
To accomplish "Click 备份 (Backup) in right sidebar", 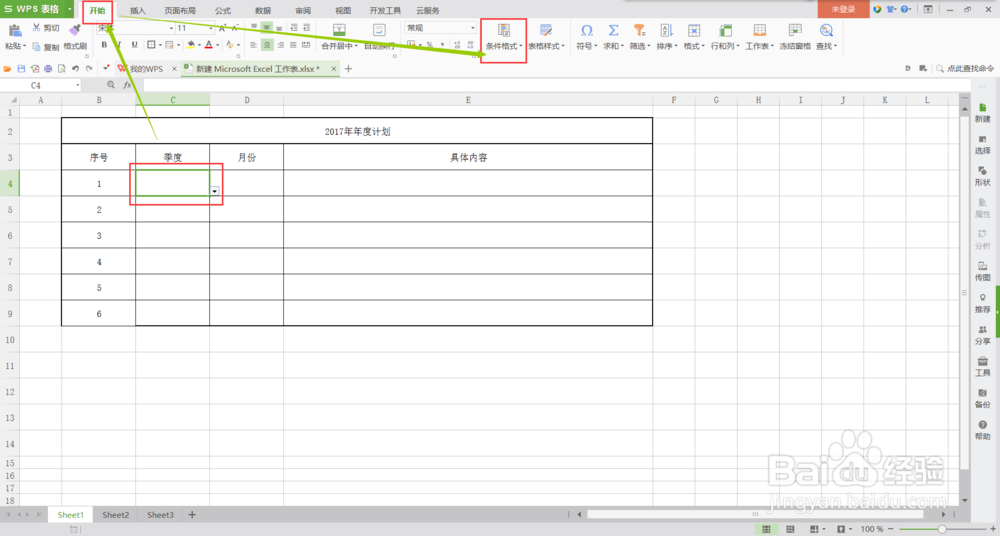I will 982,398.
